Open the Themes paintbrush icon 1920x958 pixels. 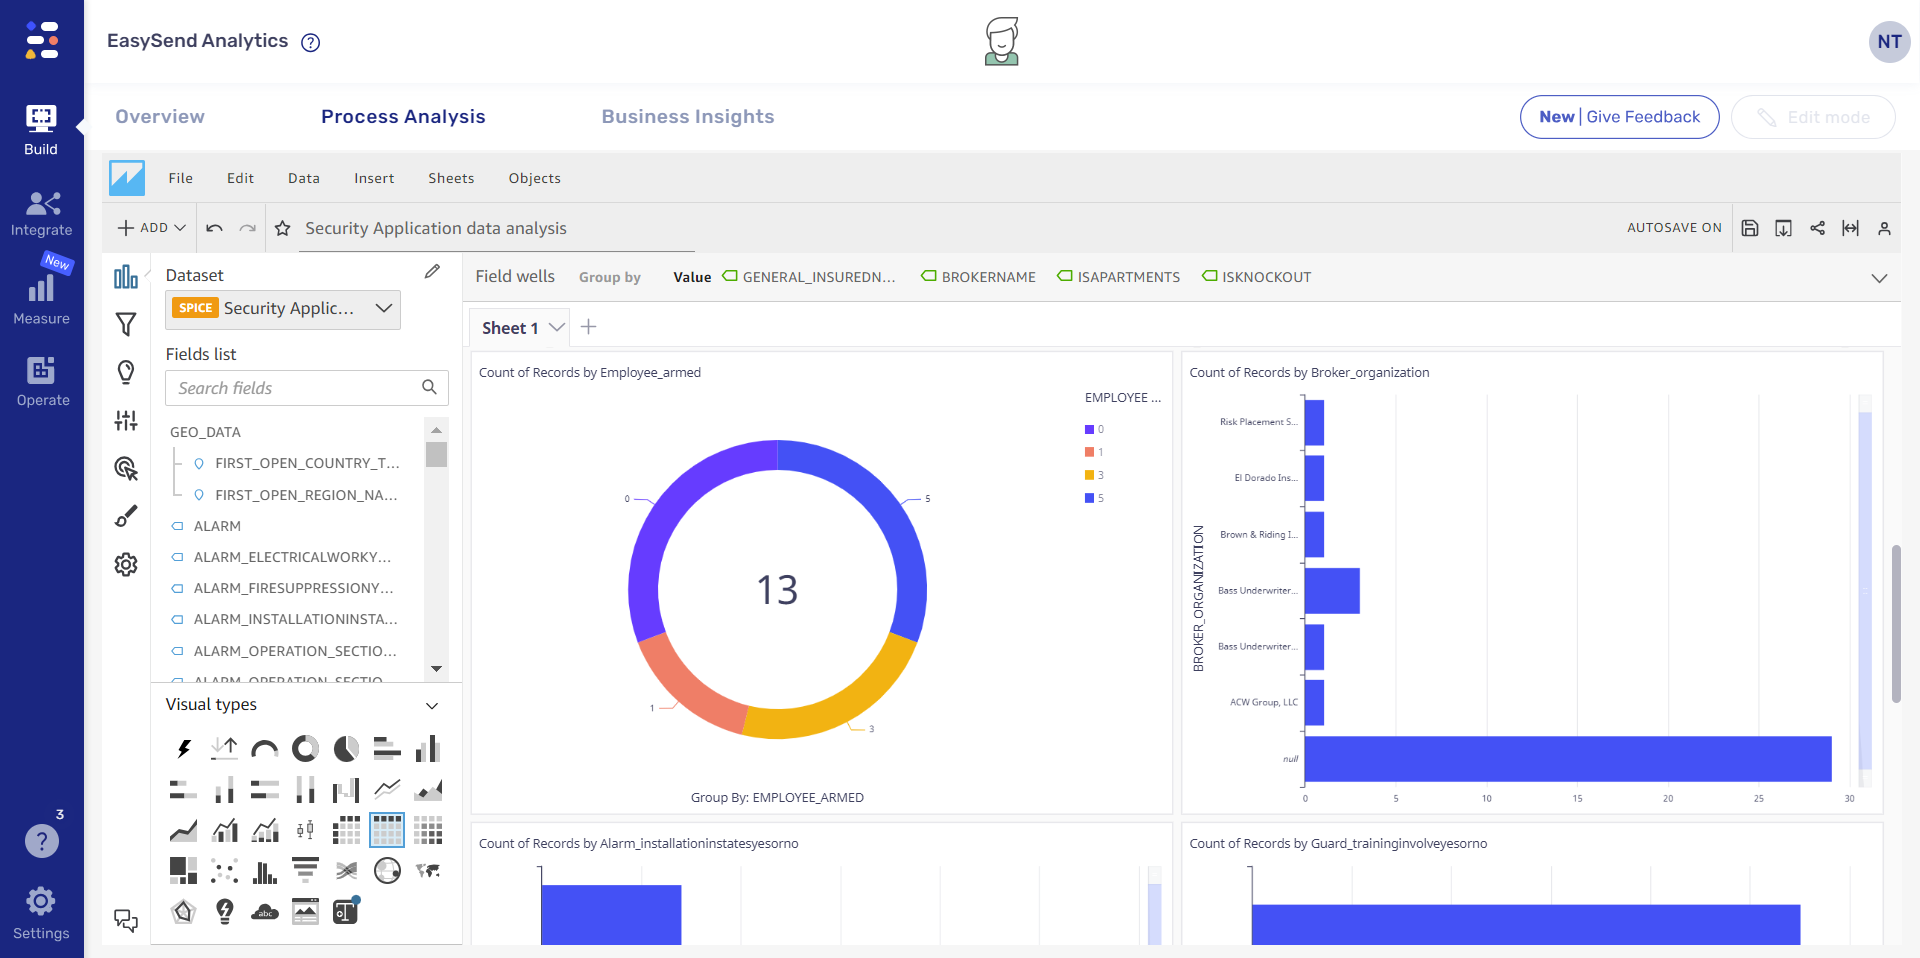pyautogui.click(x=126, y=516)
